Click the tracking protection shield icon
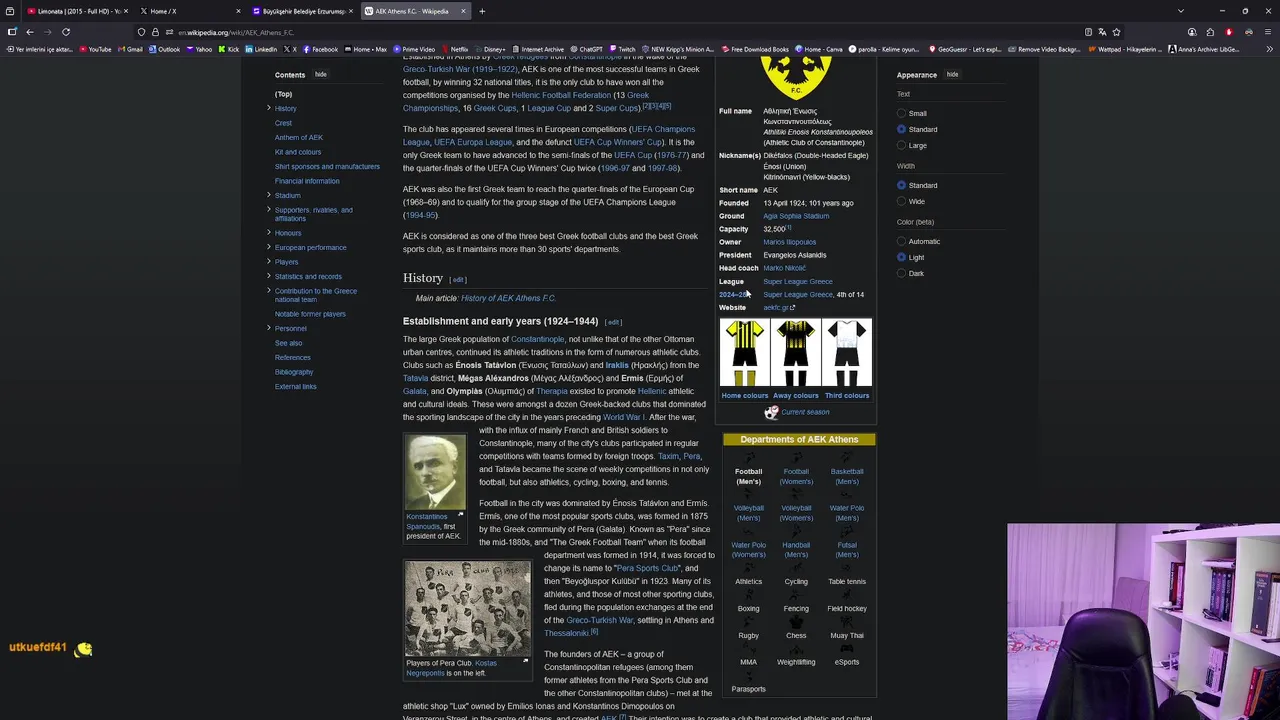 tap(141, 32)
